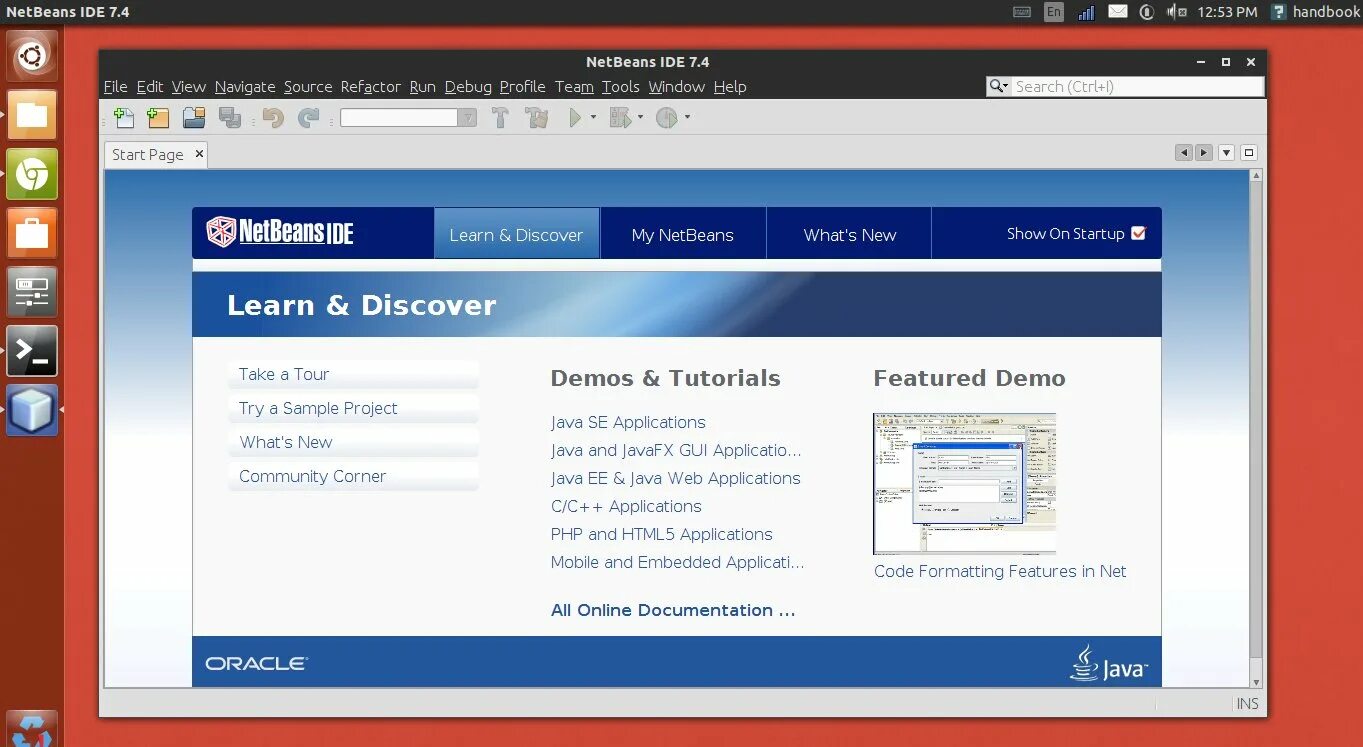Screen dimensions: 1363x747
Task: Click the Community Corner button
Action: click(353, 476)
